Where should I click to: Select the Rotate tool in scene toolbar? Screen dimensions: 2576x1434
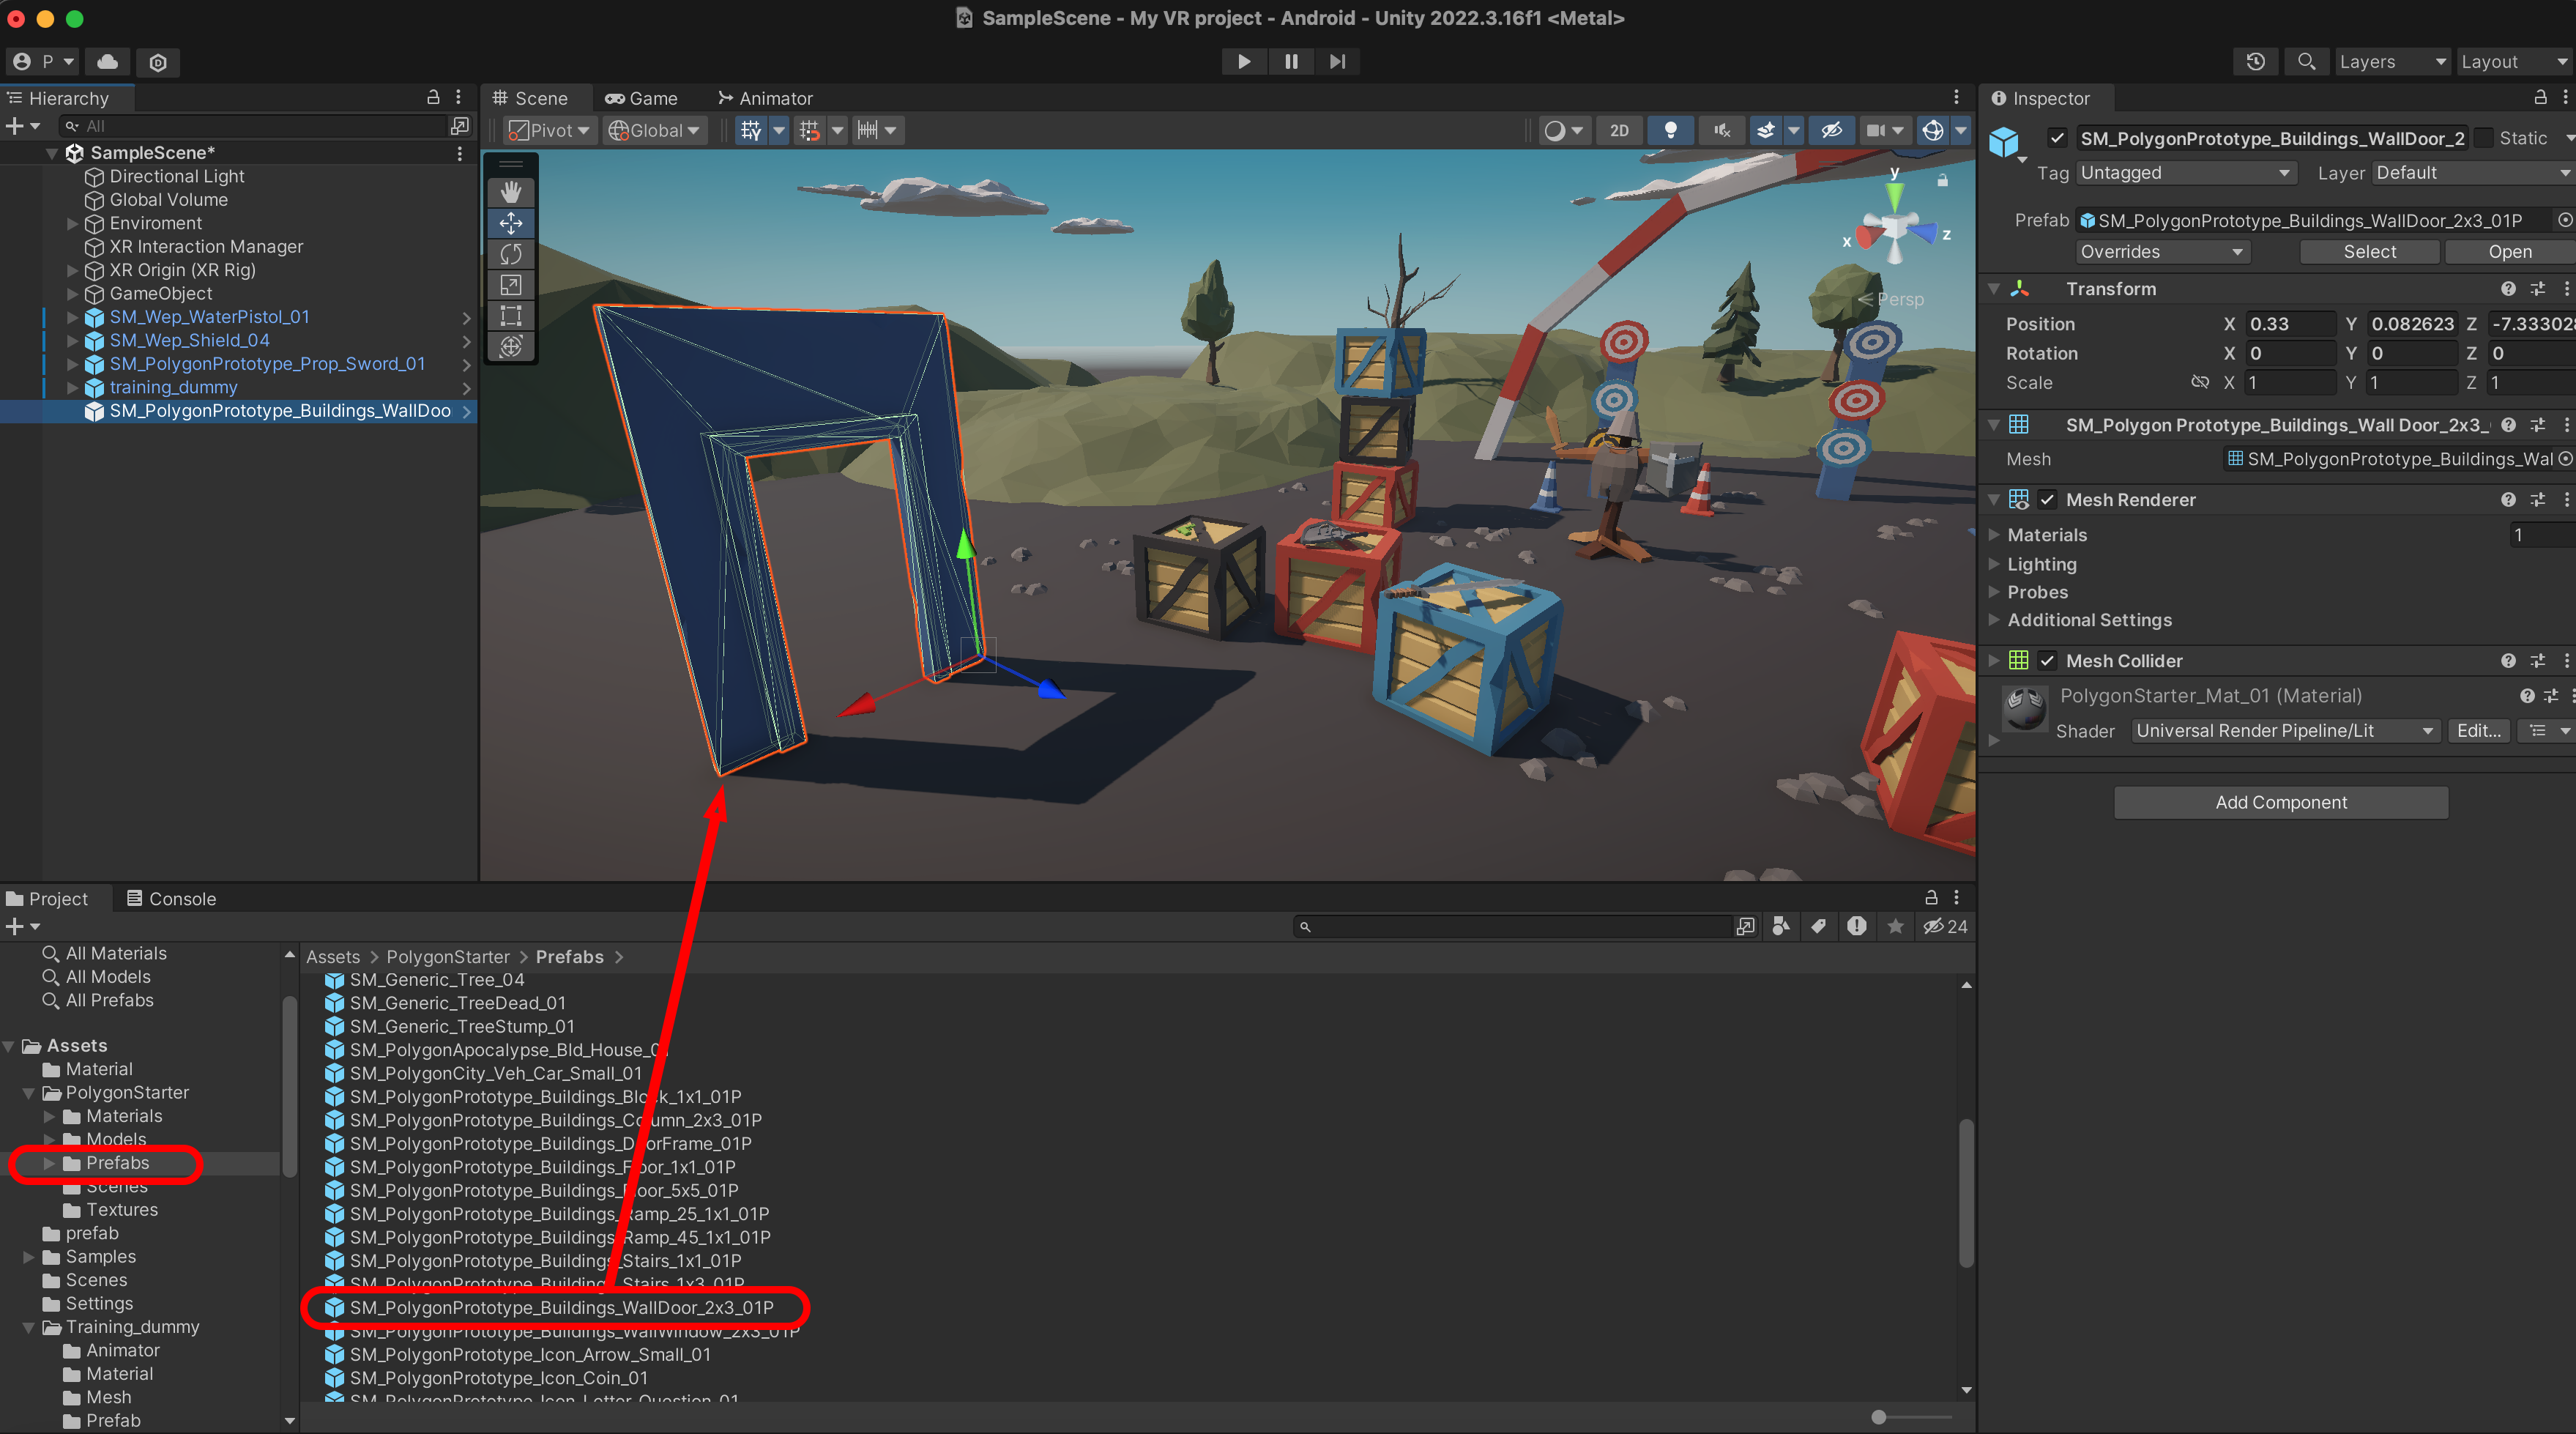[x=511, y=254]
